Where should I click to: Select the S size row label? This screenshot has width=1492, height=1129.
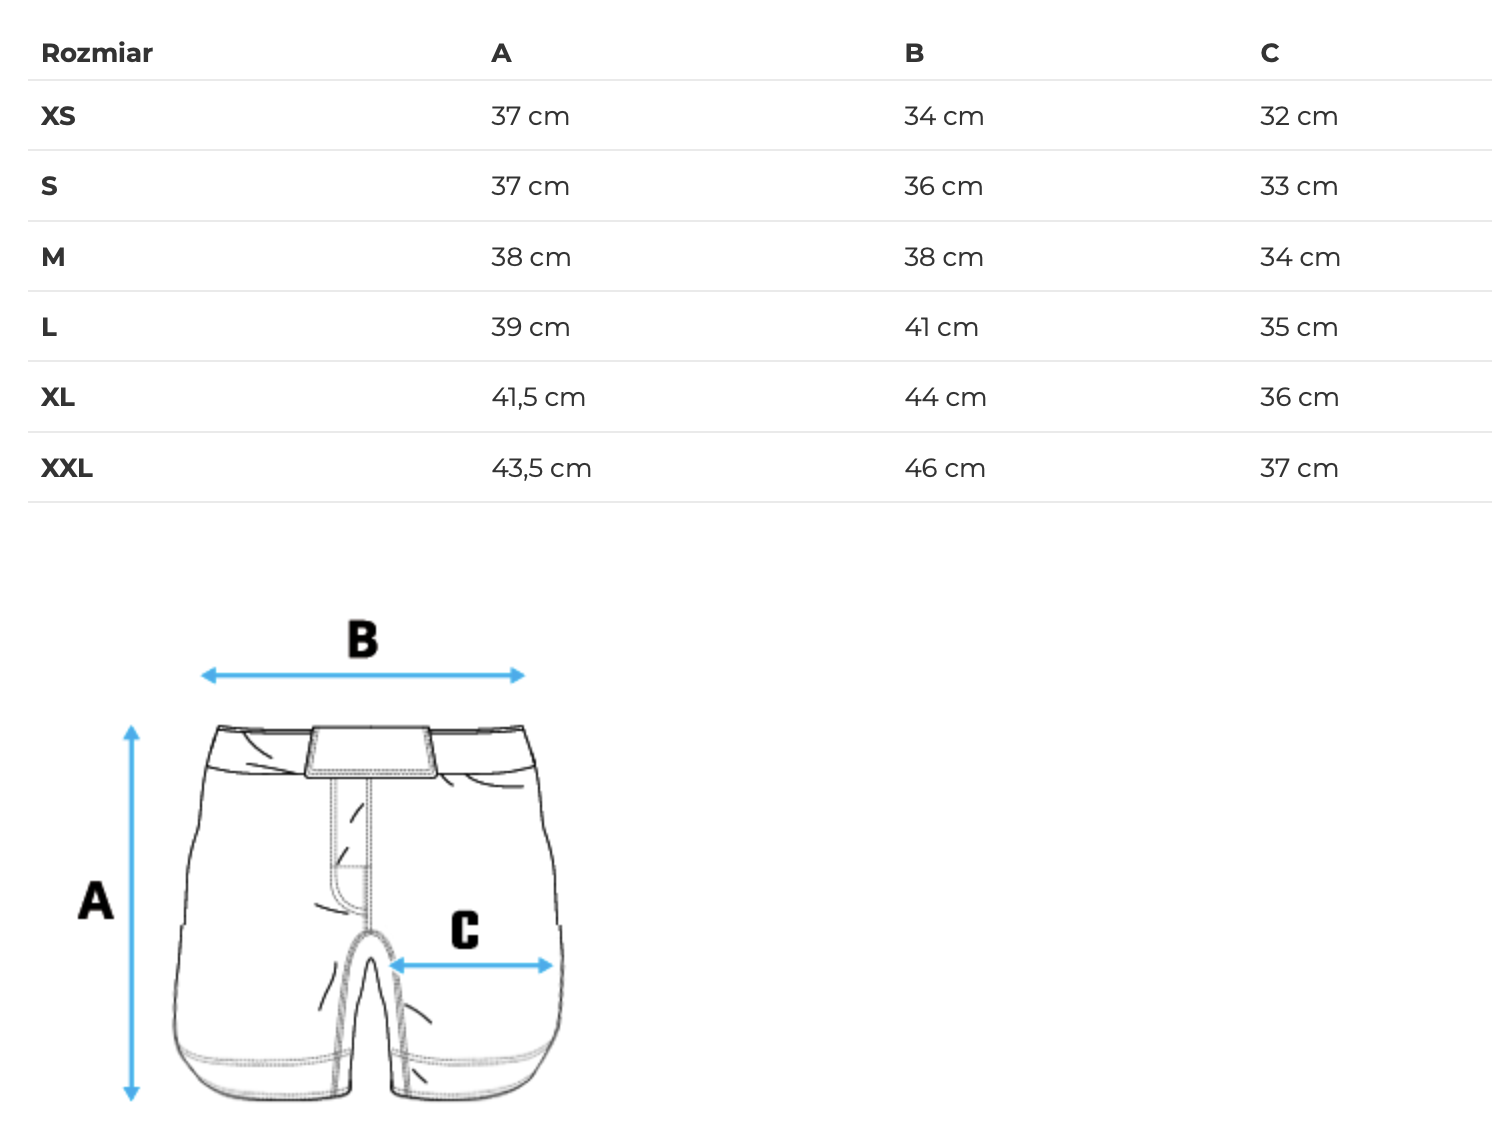click(49, 186)
